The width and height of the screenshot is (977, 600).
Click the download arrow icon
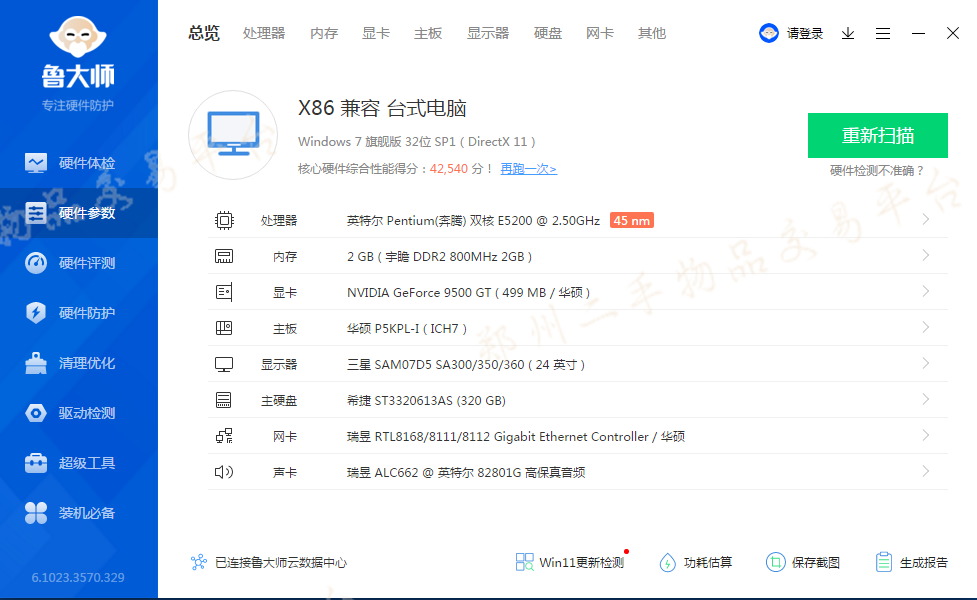click(848, 34)
